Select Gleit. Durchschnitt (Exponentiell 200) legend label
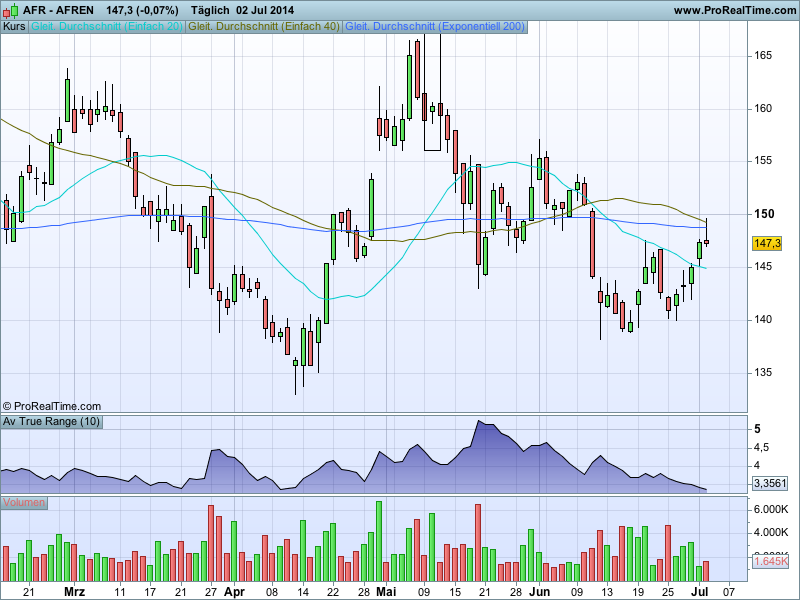 pos(435,27)
